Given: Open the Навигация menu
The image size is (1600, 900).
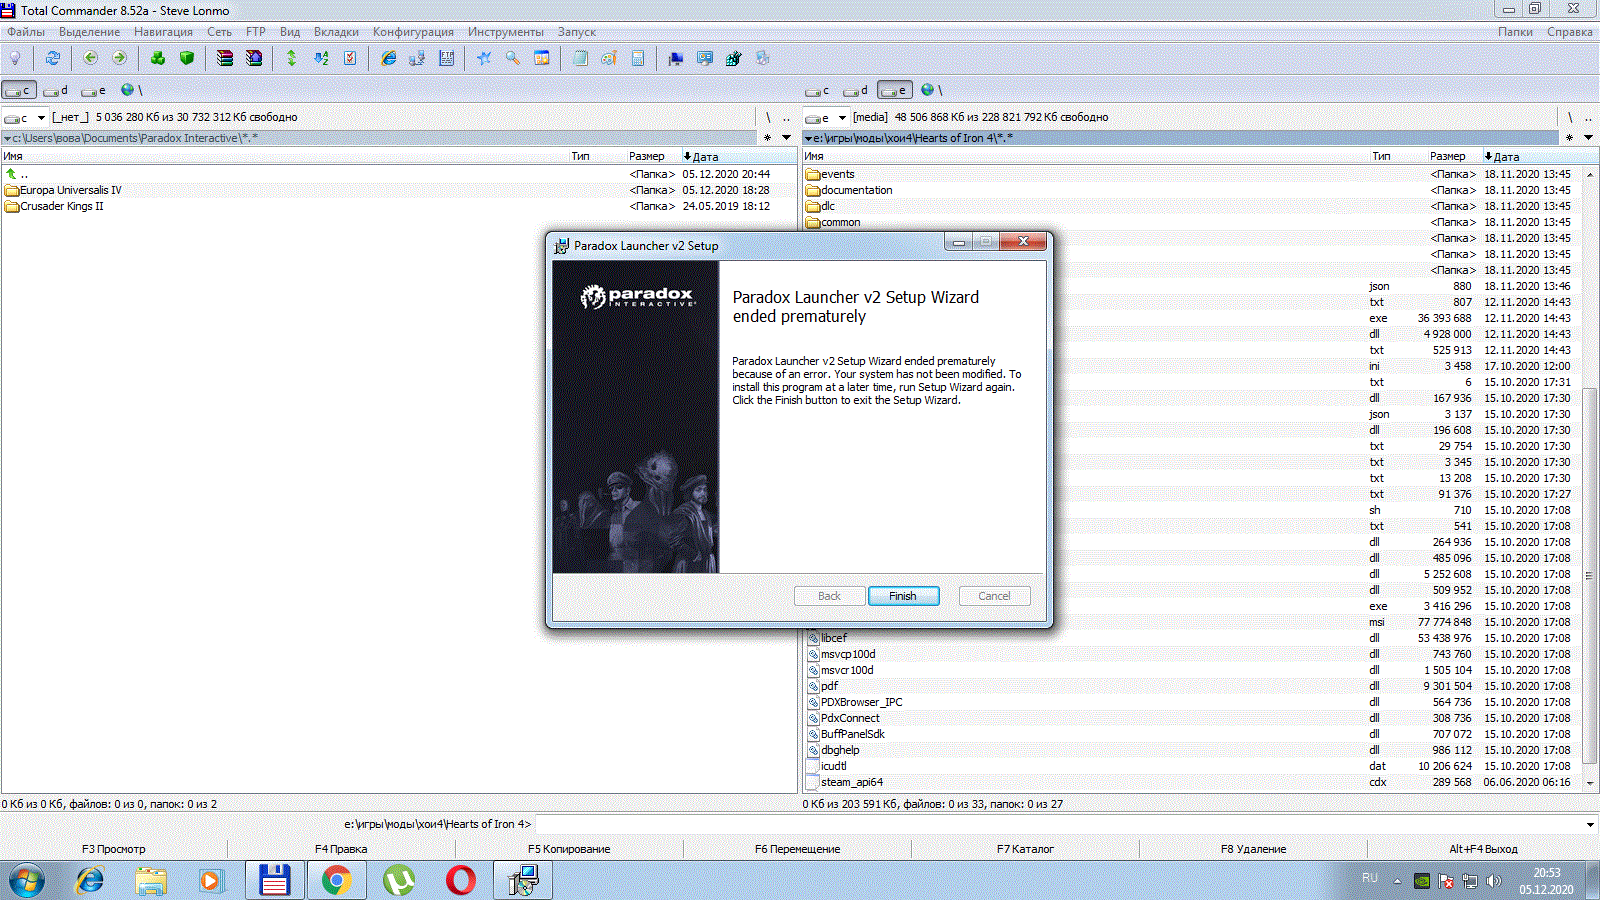Looking at the screenshot, I should tap(163, 32).
